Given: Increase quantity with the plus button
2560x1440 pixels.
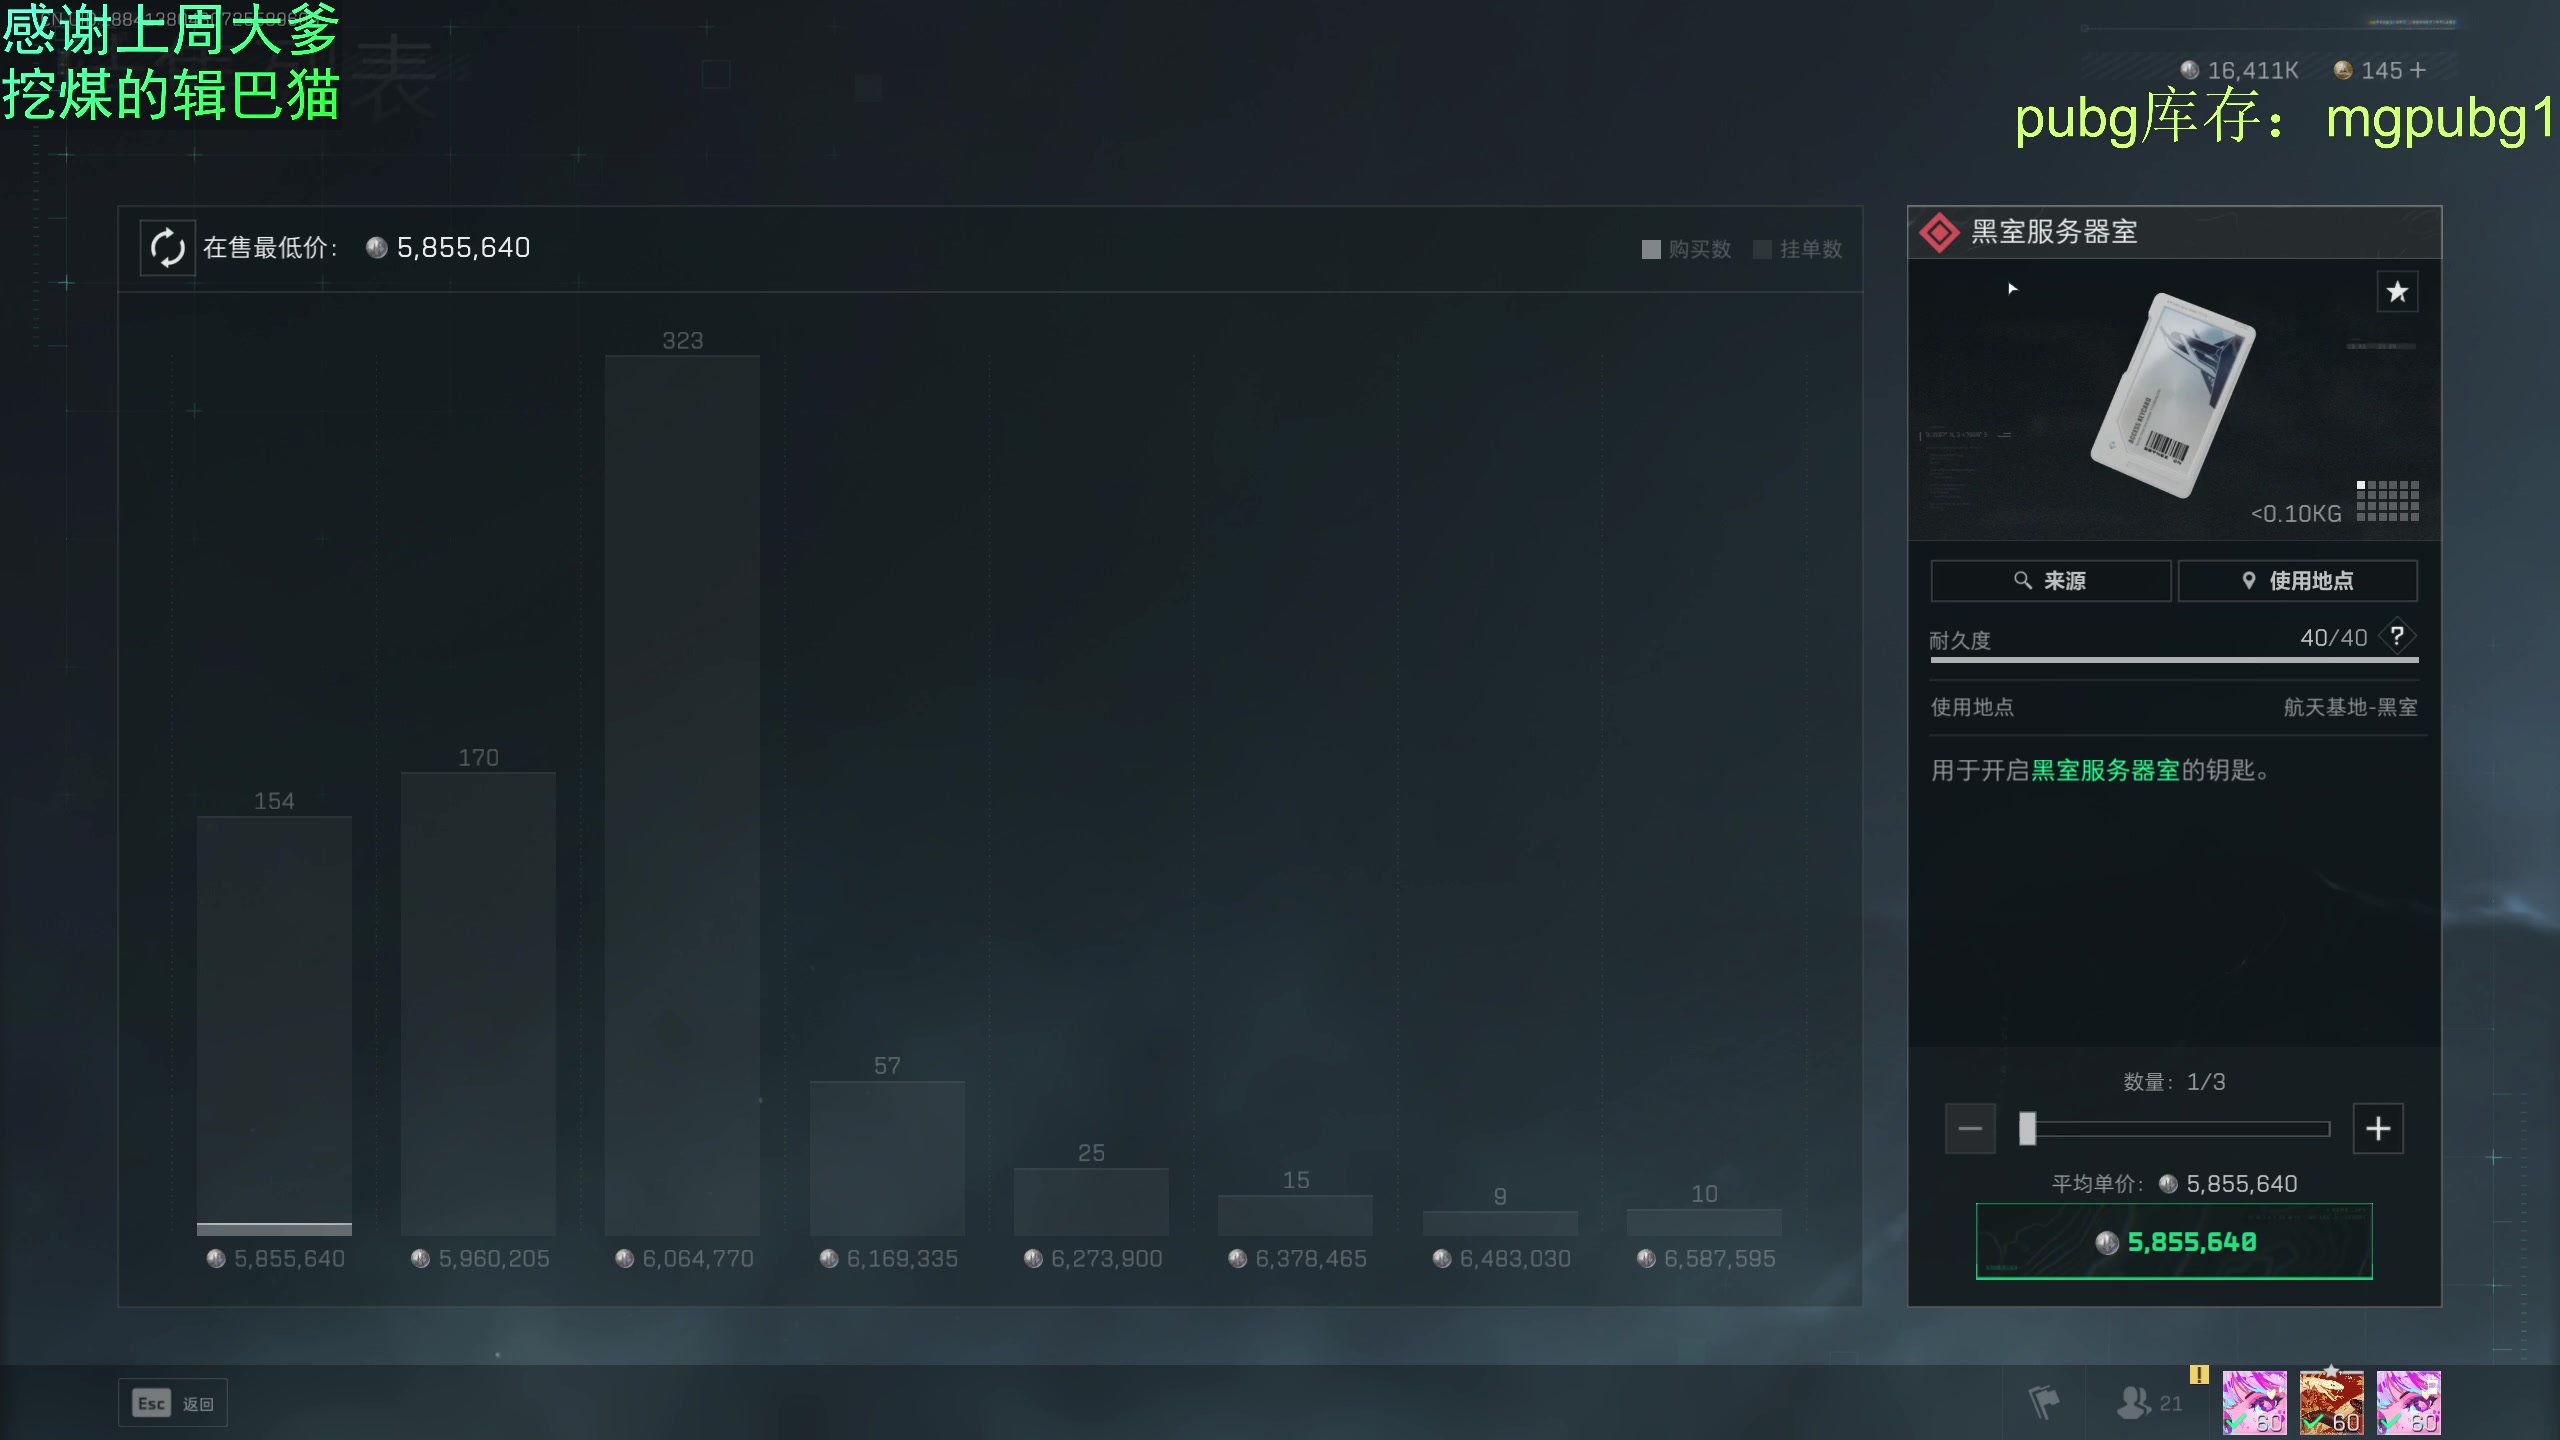Looking at the screenshot, I should 2378,1129.
